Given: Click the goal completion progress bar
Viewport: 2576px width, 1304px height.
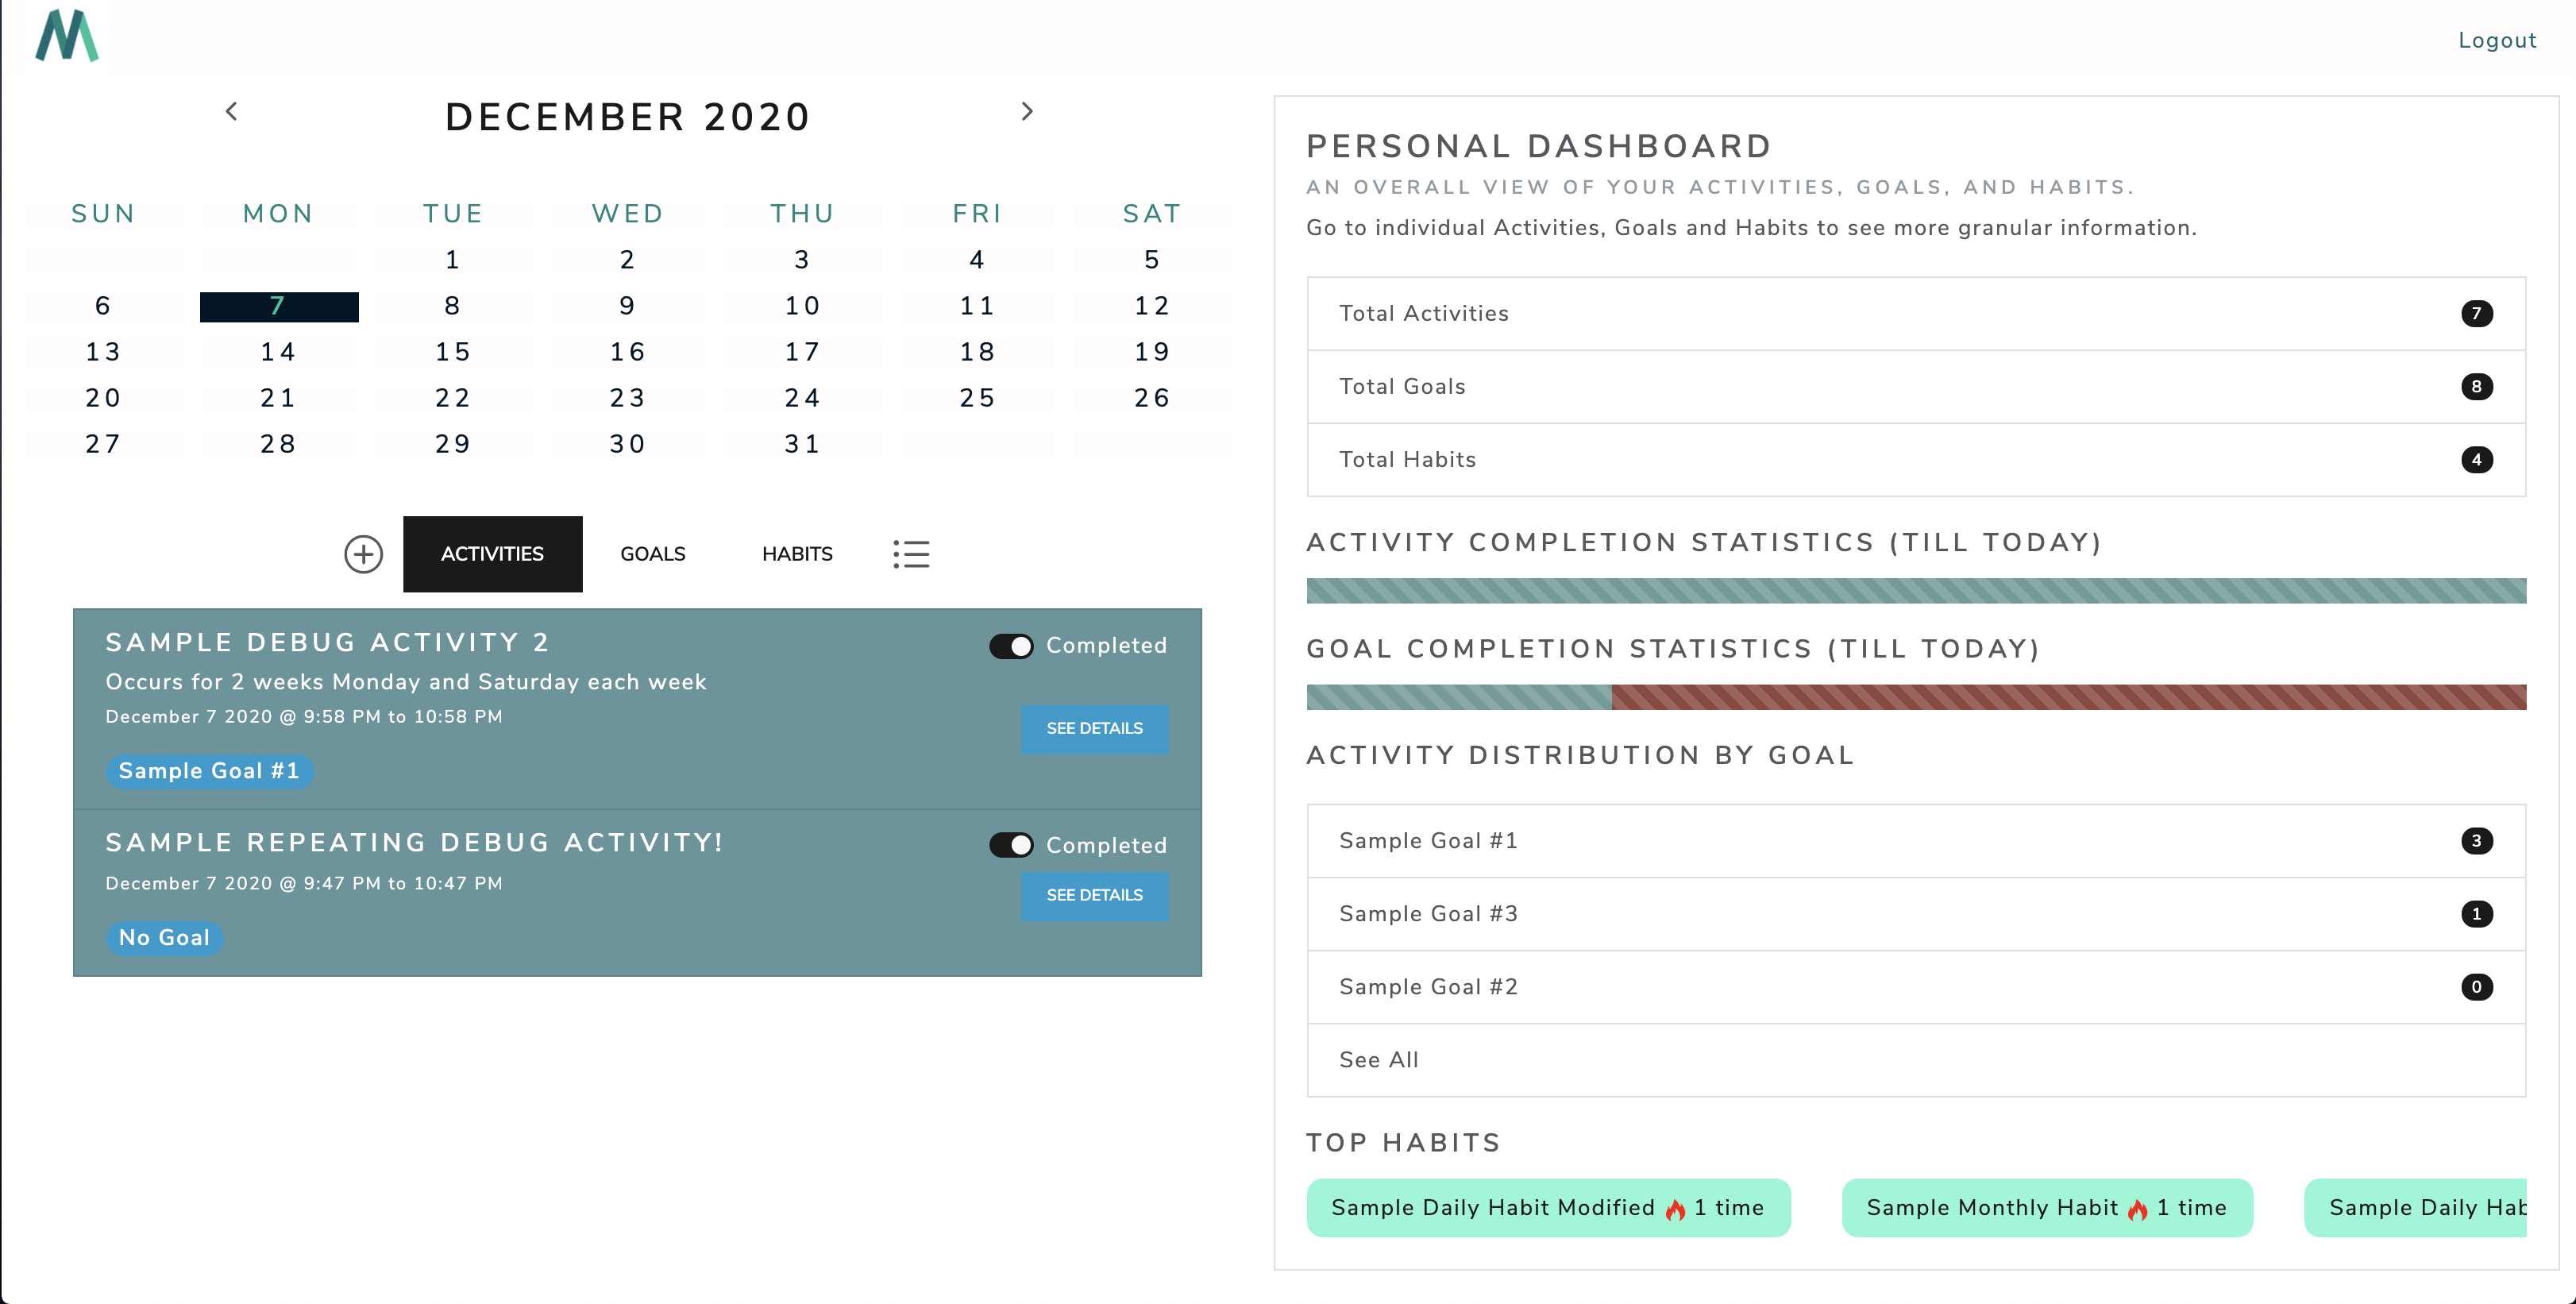Looking at the screenshot, I should coord(1916,697).
